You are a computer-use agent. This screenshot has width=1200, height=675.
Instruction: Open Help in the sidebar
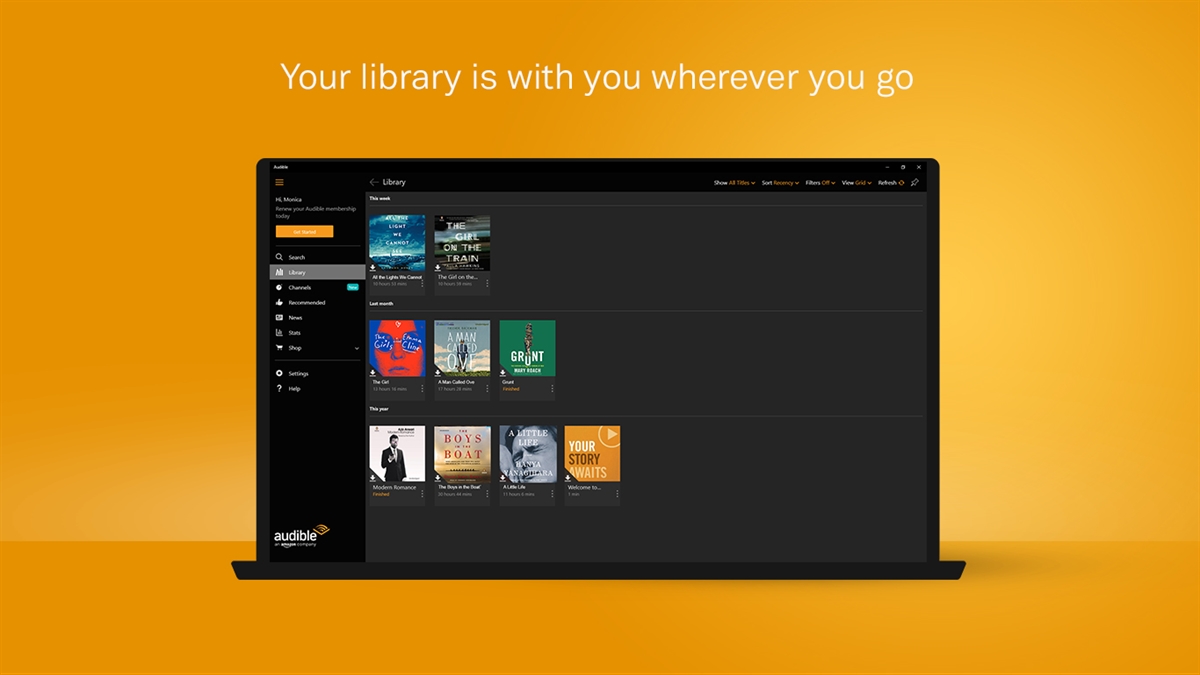point(317,388)
